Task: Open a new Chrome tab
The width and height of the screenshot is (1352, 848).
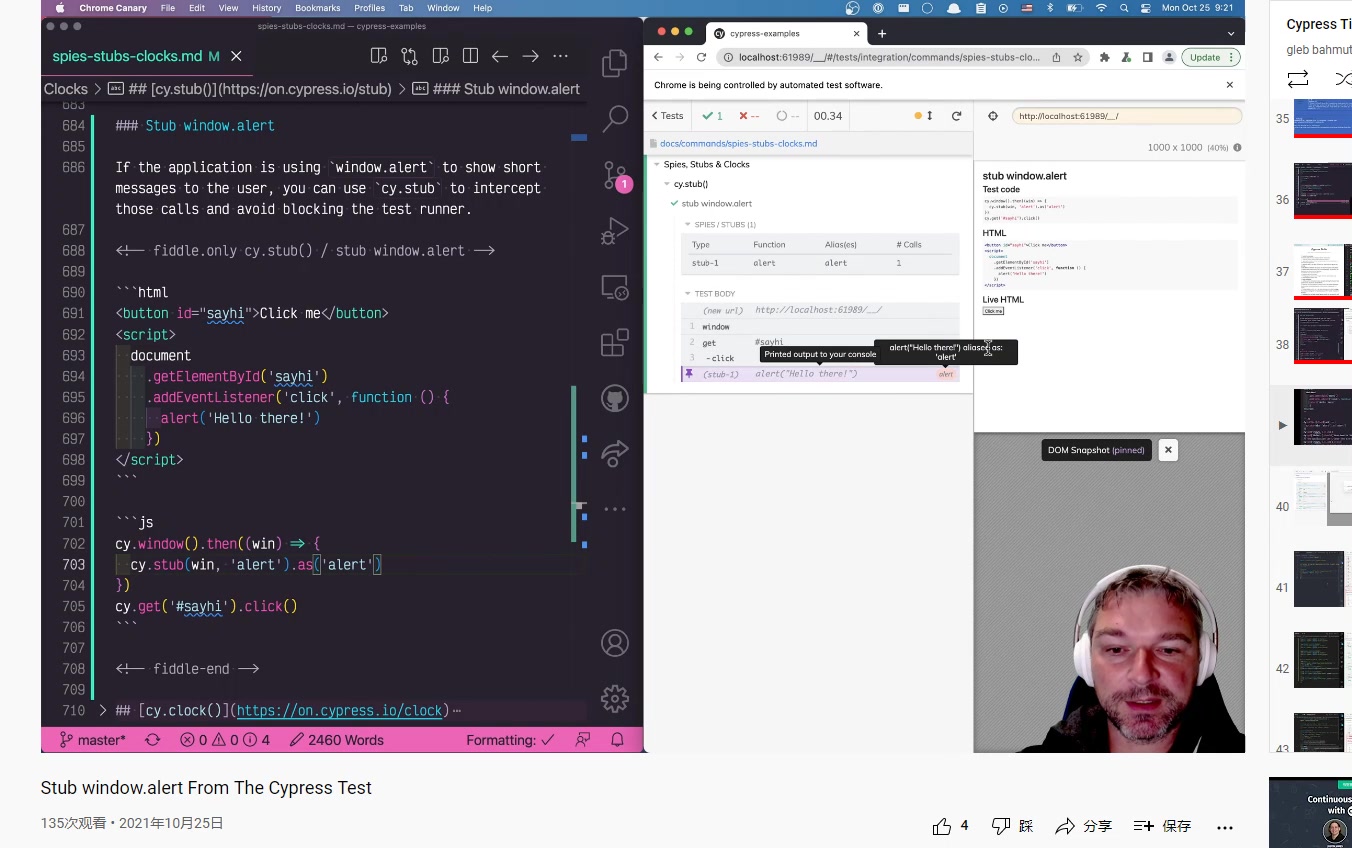Action: pos(882,33)
